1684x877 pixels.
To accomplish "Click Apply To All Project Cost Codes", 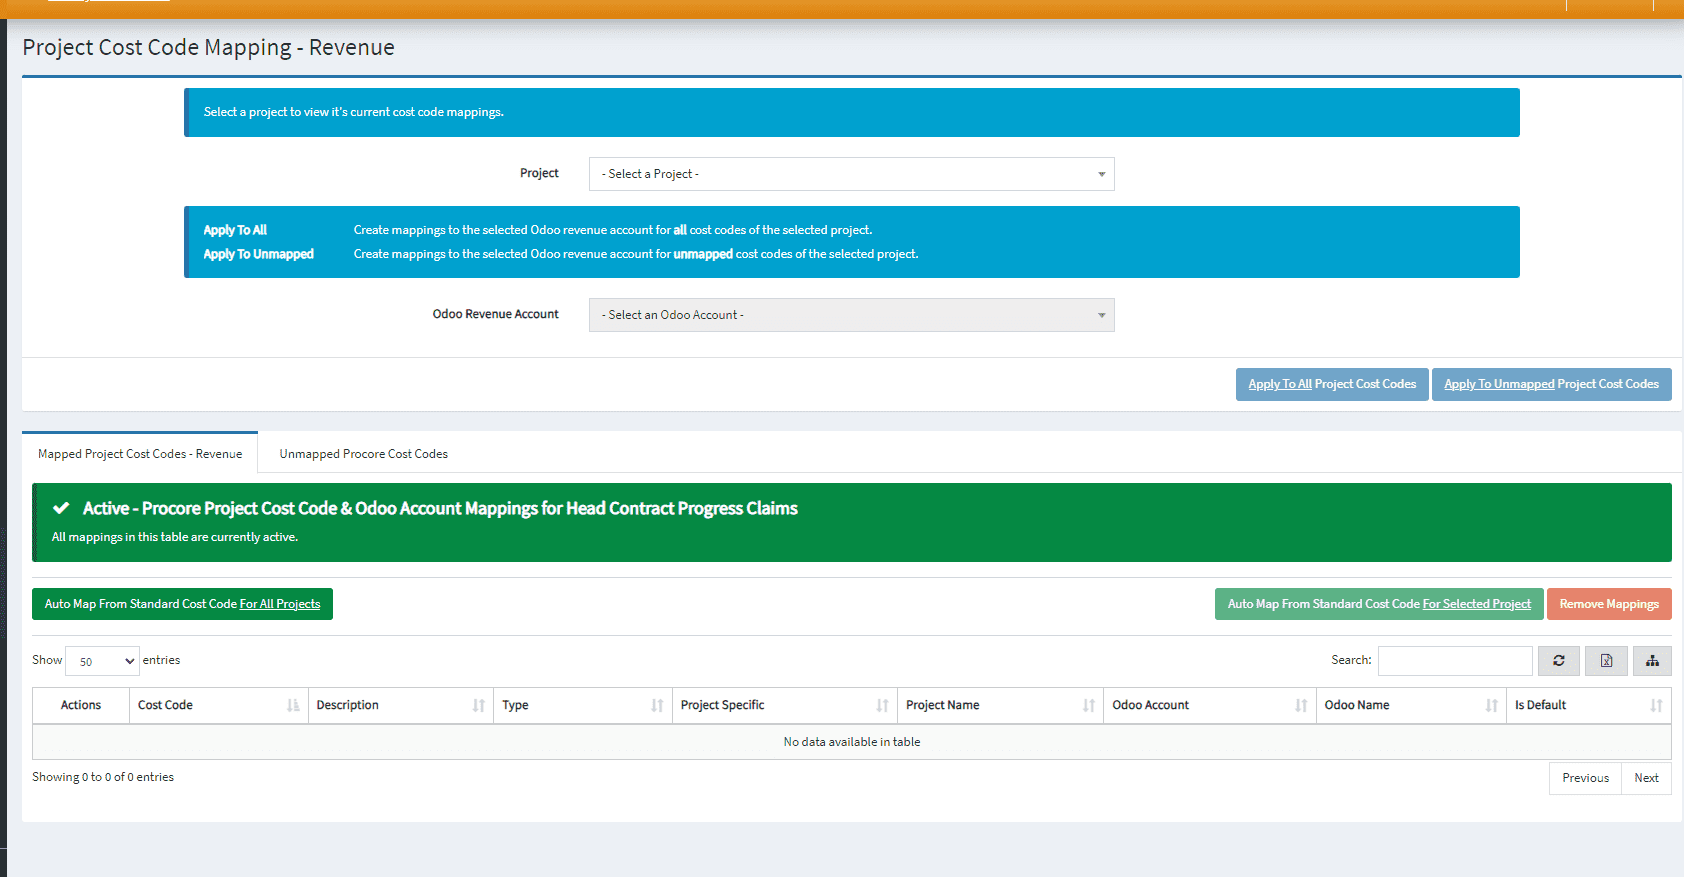I will click(1331, 385).
